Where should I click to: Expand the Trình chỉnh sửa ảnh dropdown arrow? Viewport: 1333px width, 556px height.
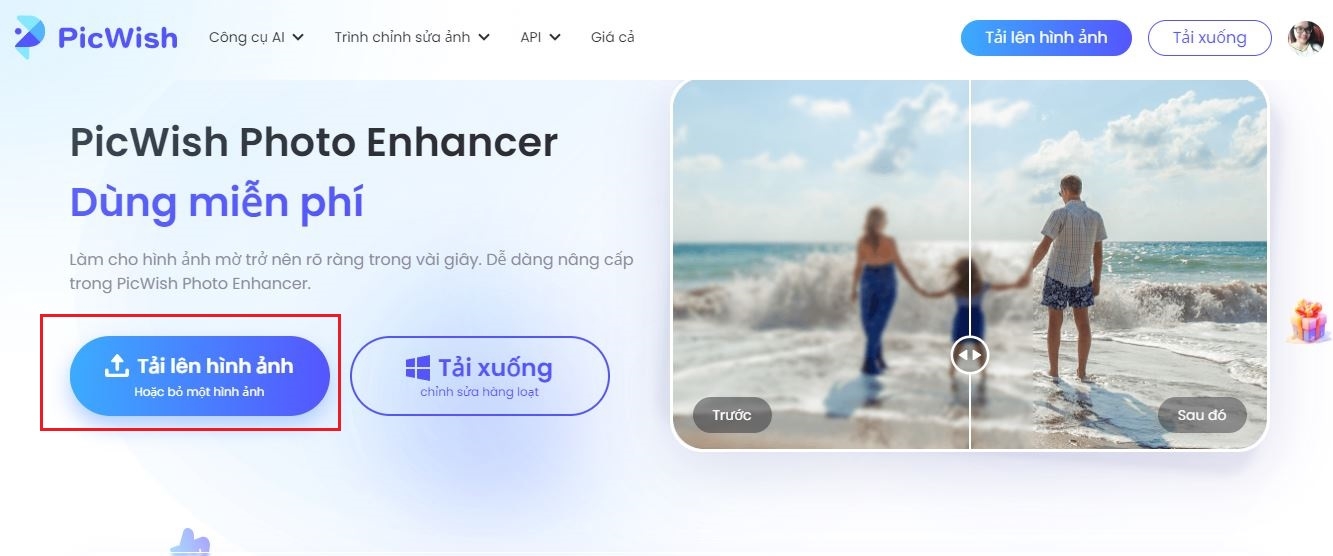pos(484,38)
